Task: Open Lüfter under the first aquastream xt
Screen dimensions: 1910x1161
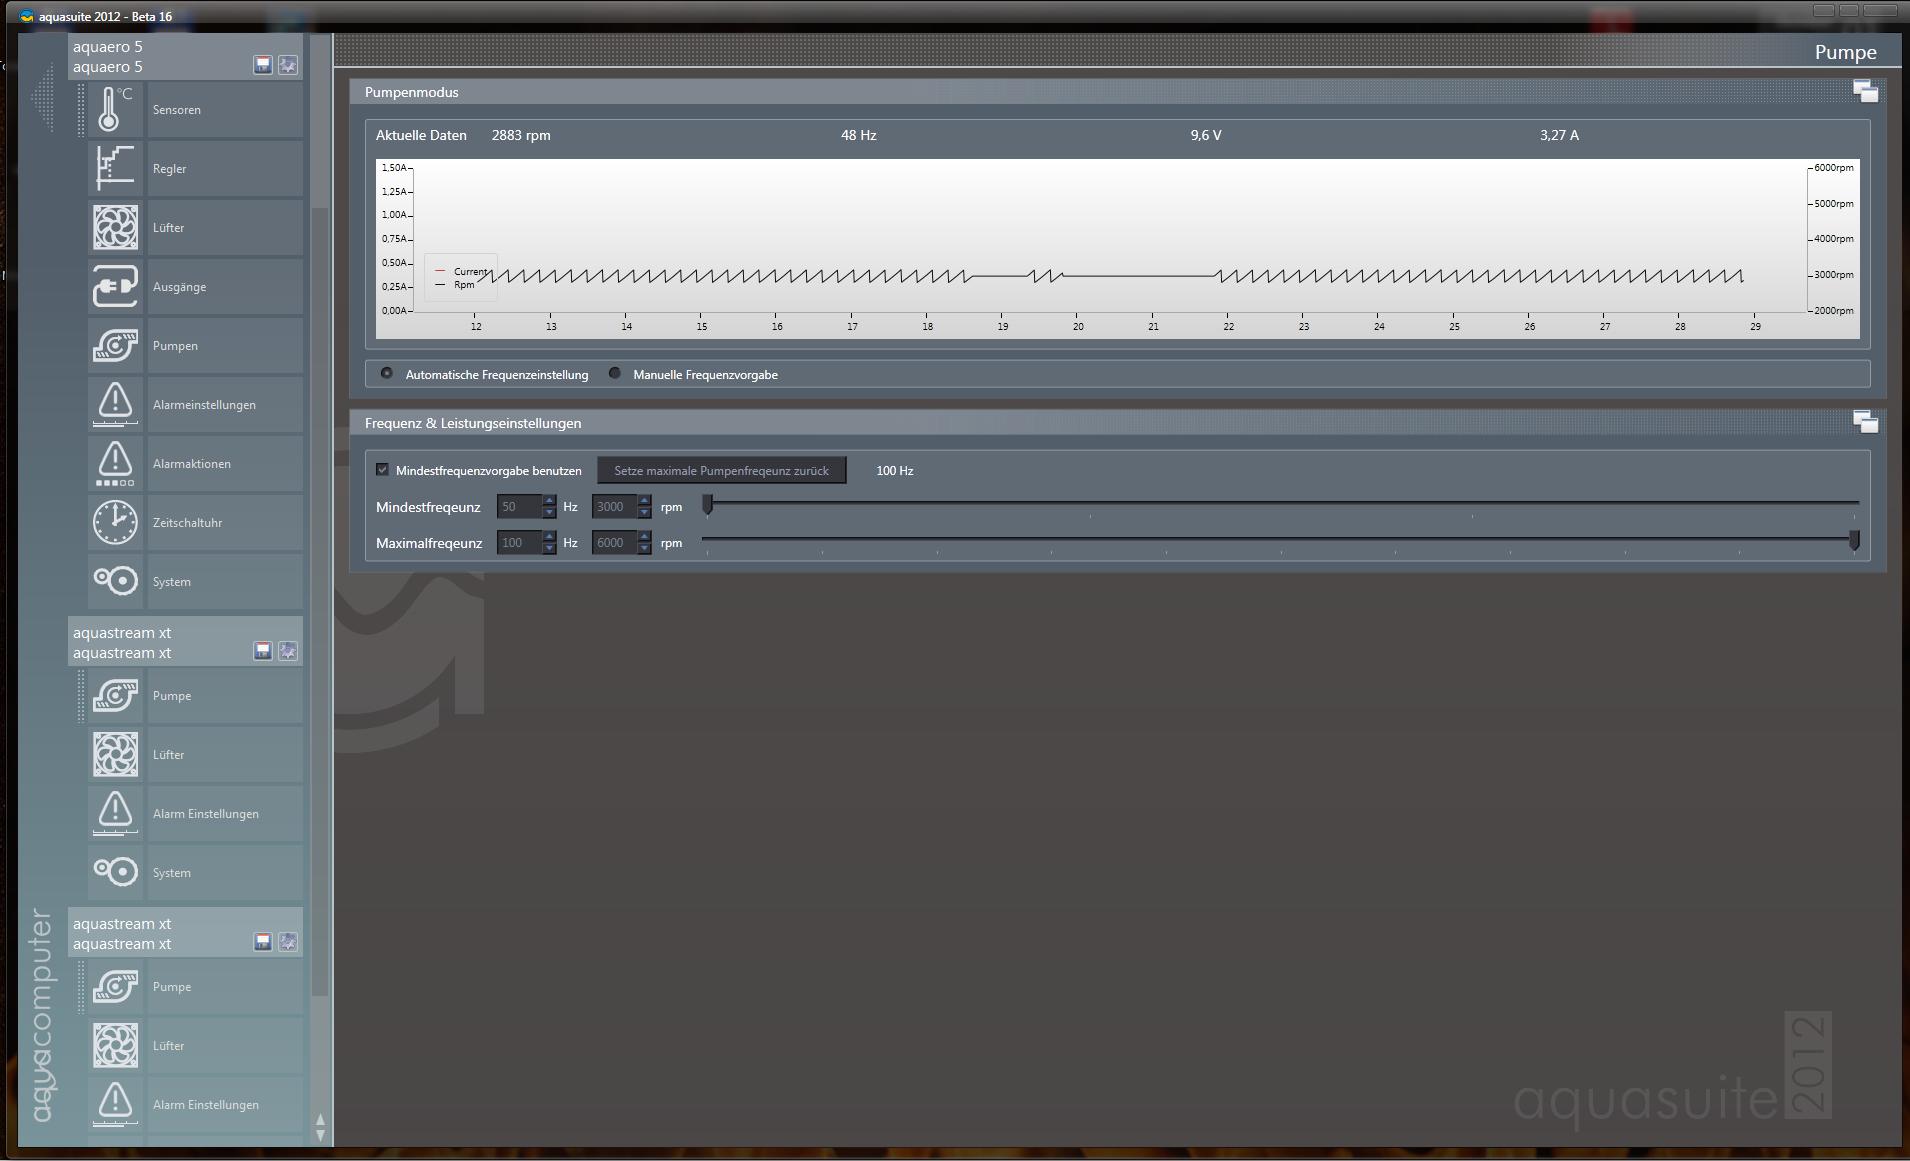Action: pyautogui.click(x=195, y=755)
